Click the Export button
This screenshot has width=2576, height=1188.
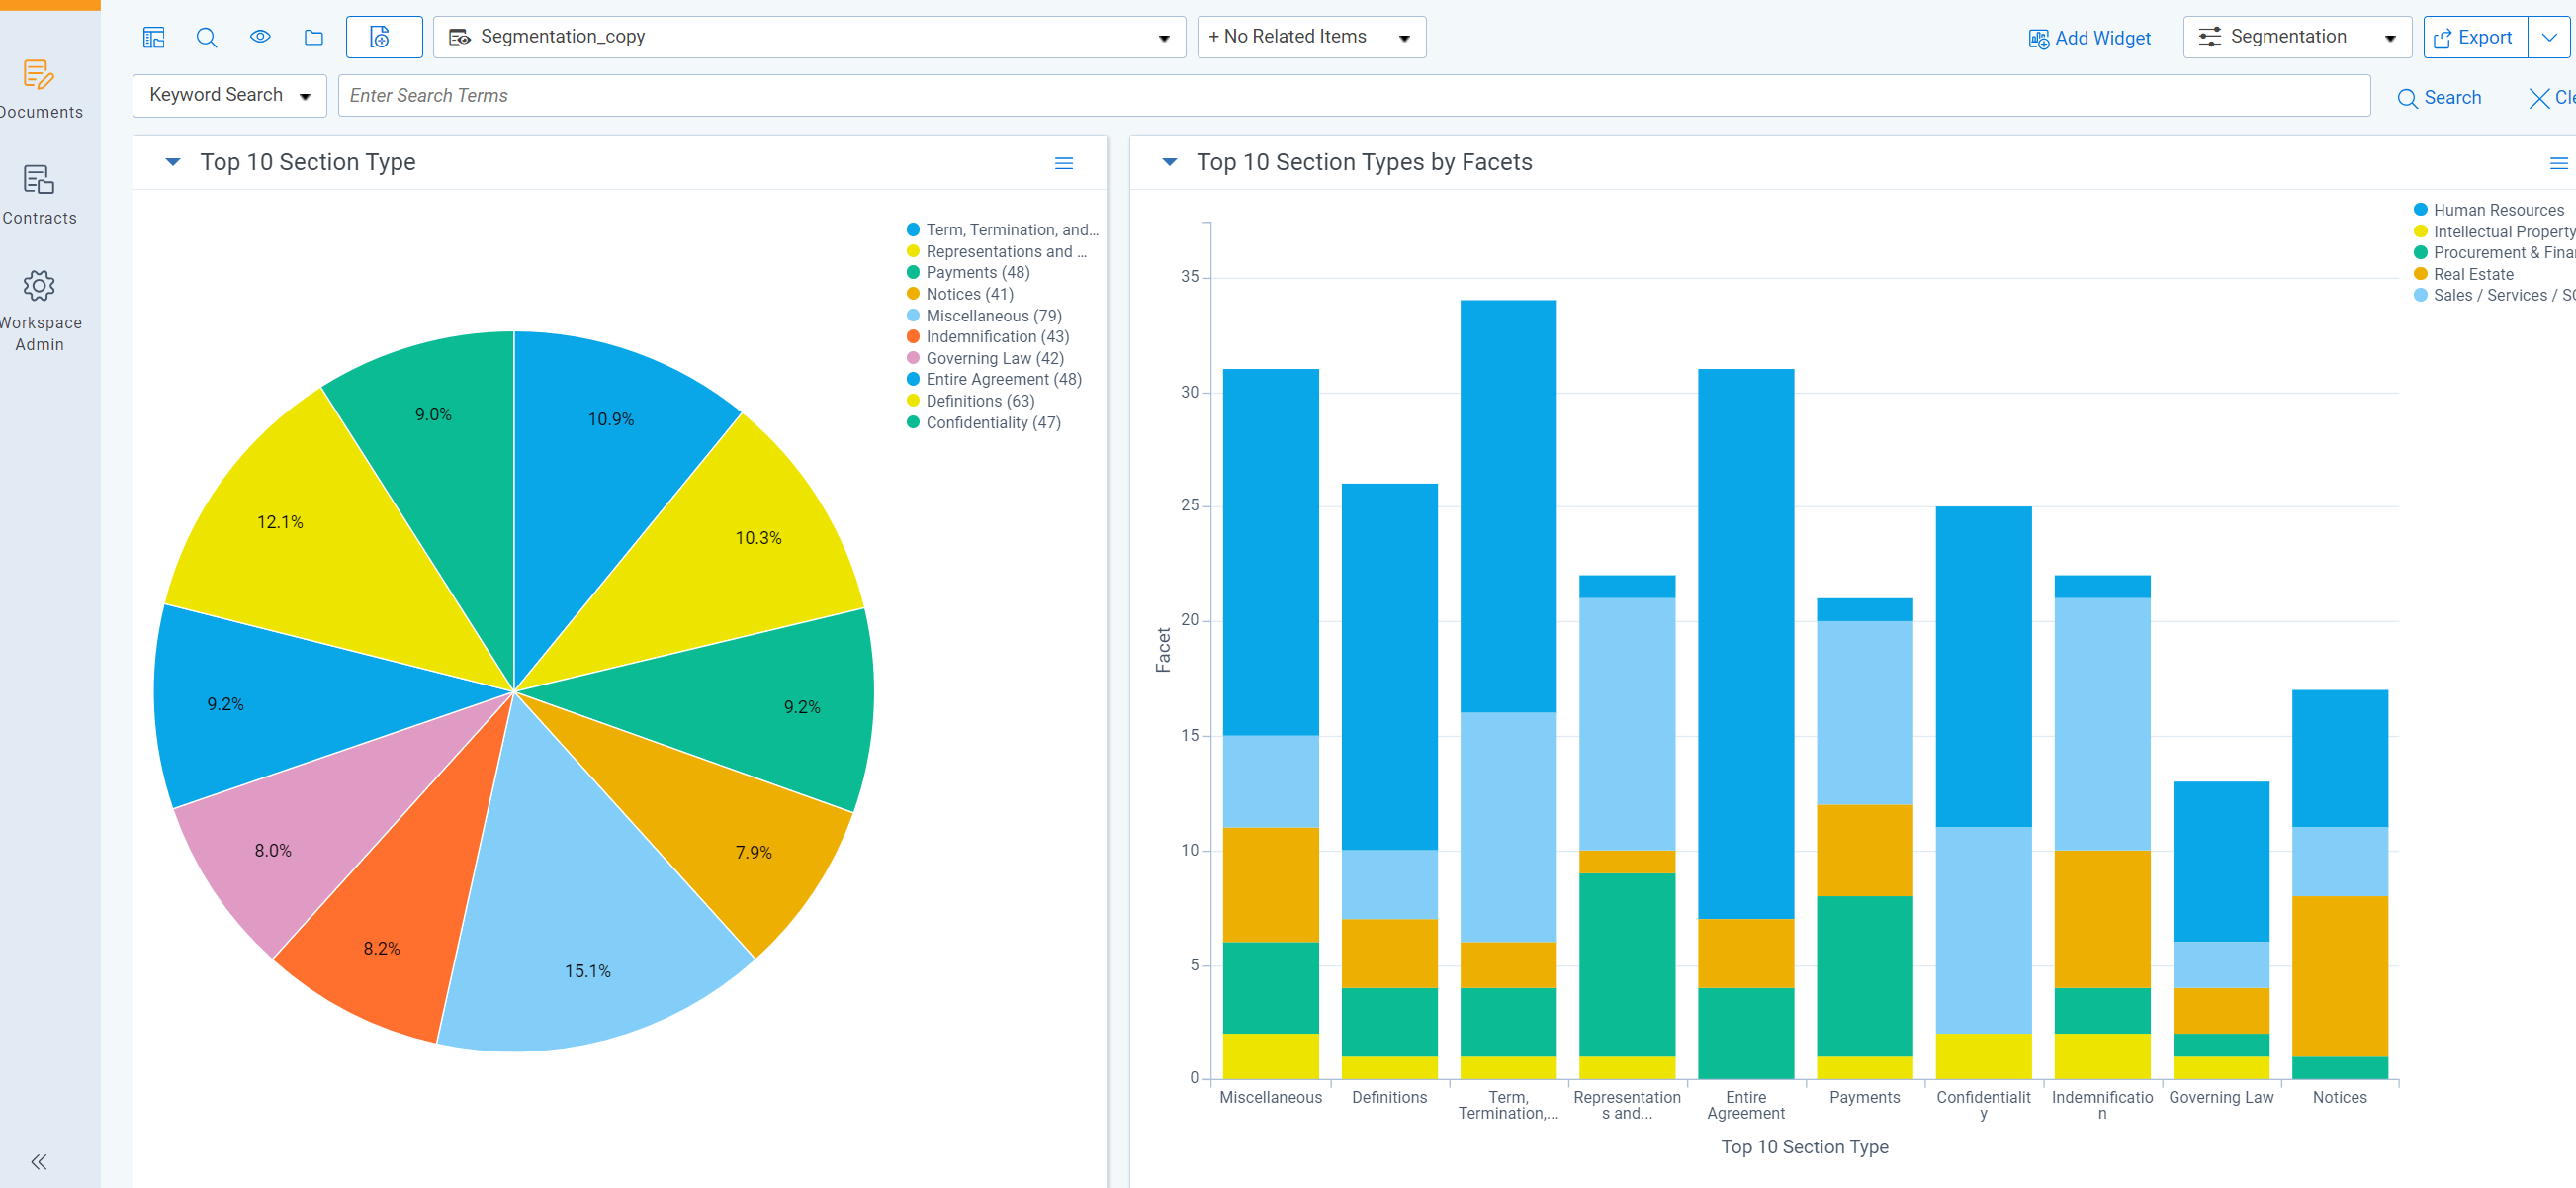[x=2475, y=37]
